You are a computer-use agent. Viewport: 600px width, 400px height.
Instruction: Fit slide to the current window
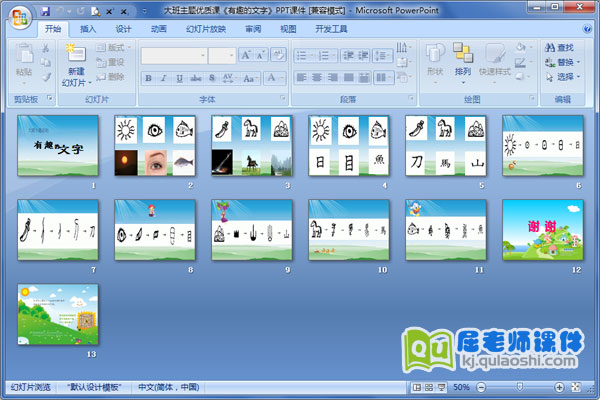578,387
